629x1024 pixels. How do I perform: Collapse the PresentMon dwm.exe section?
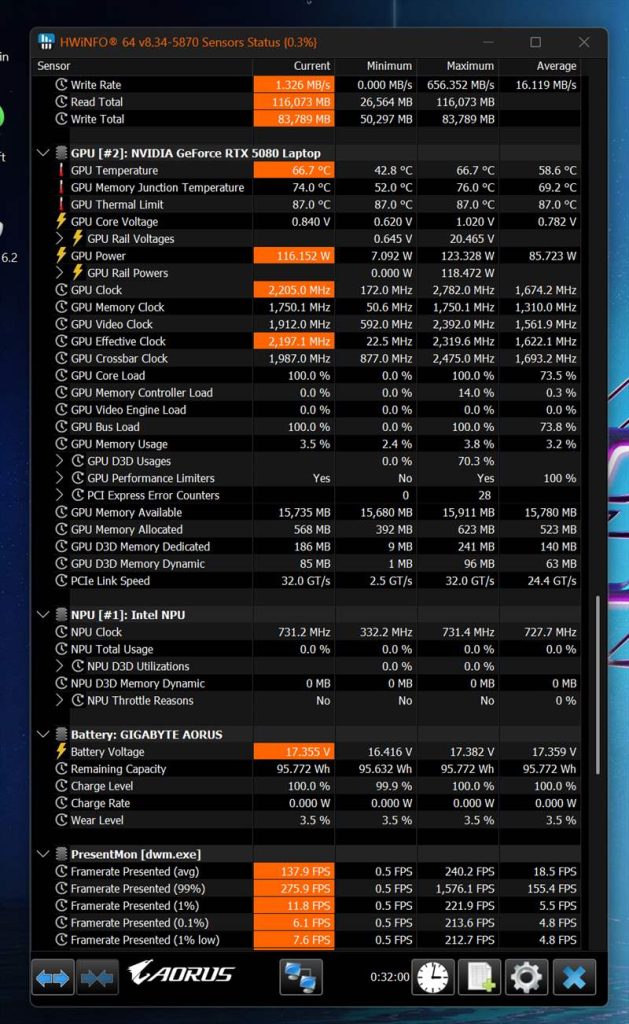pos(43,855)
